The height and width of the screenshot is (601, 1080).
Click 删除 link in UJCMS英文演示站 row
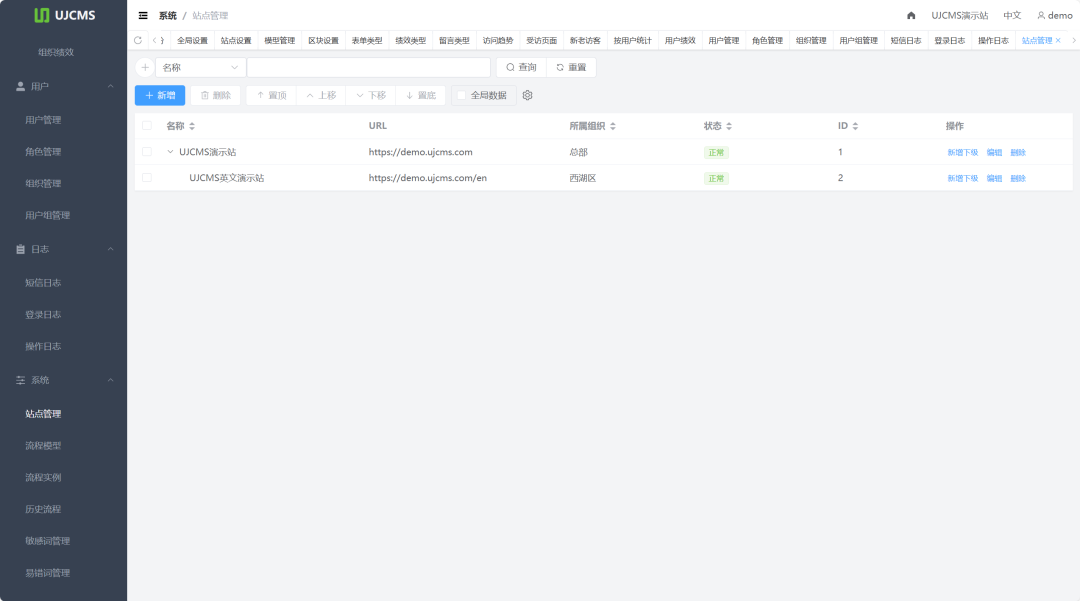tap(1018, 178)
